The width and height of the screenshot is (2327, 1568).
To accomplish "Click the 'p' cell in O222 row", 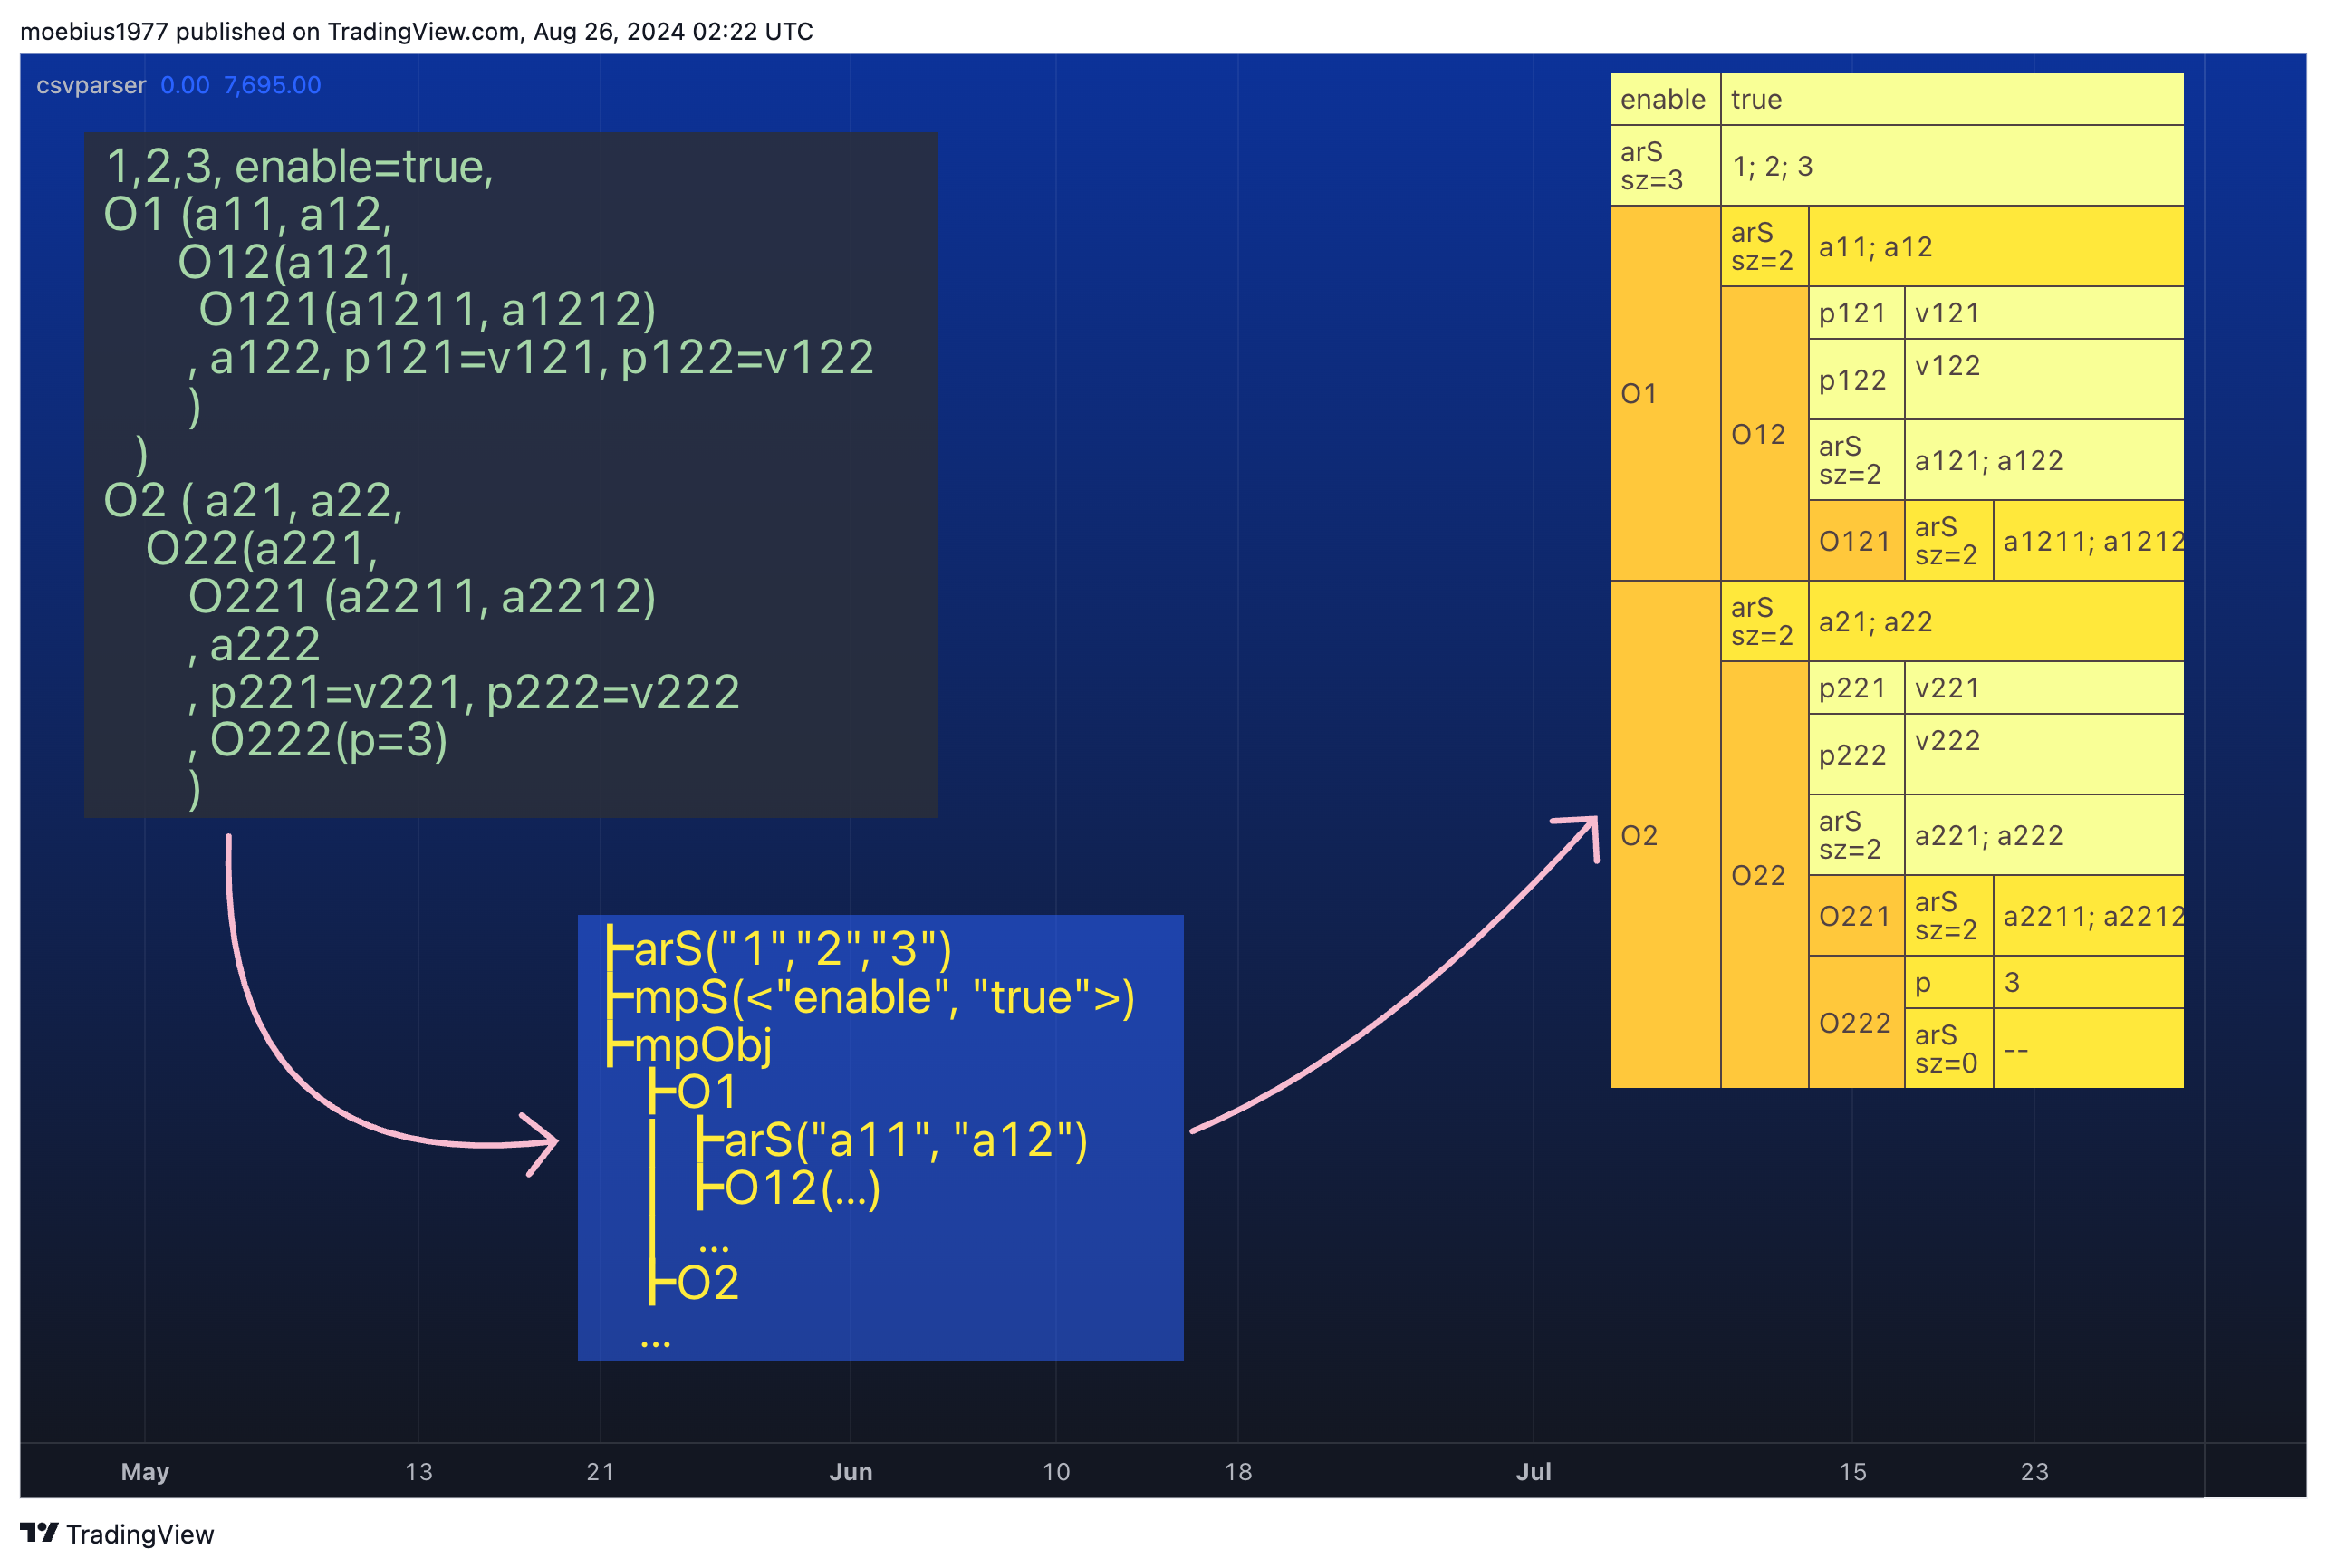I will coord(1949,982).
